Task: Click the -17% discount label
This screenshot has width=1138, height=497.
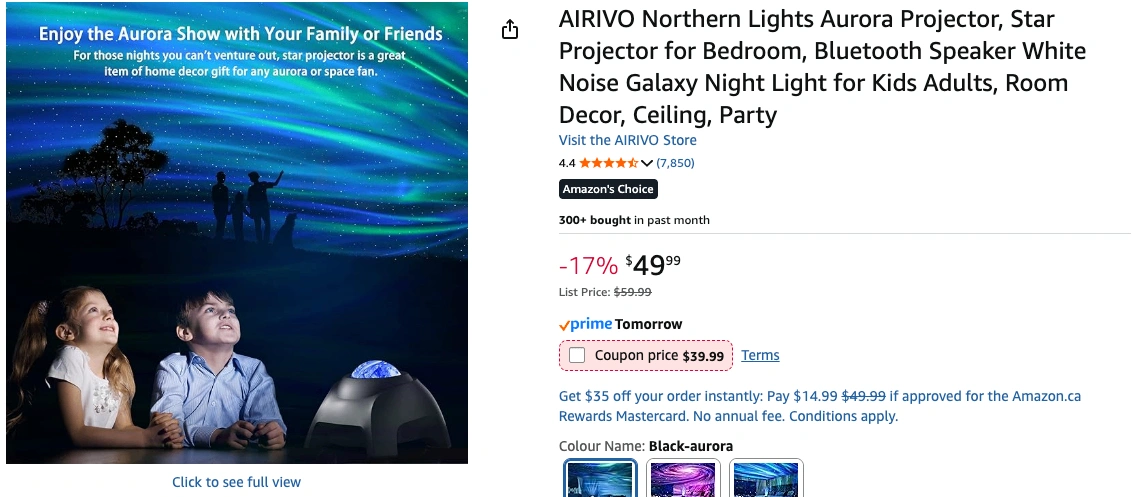Action: click(x=588, y=265)
